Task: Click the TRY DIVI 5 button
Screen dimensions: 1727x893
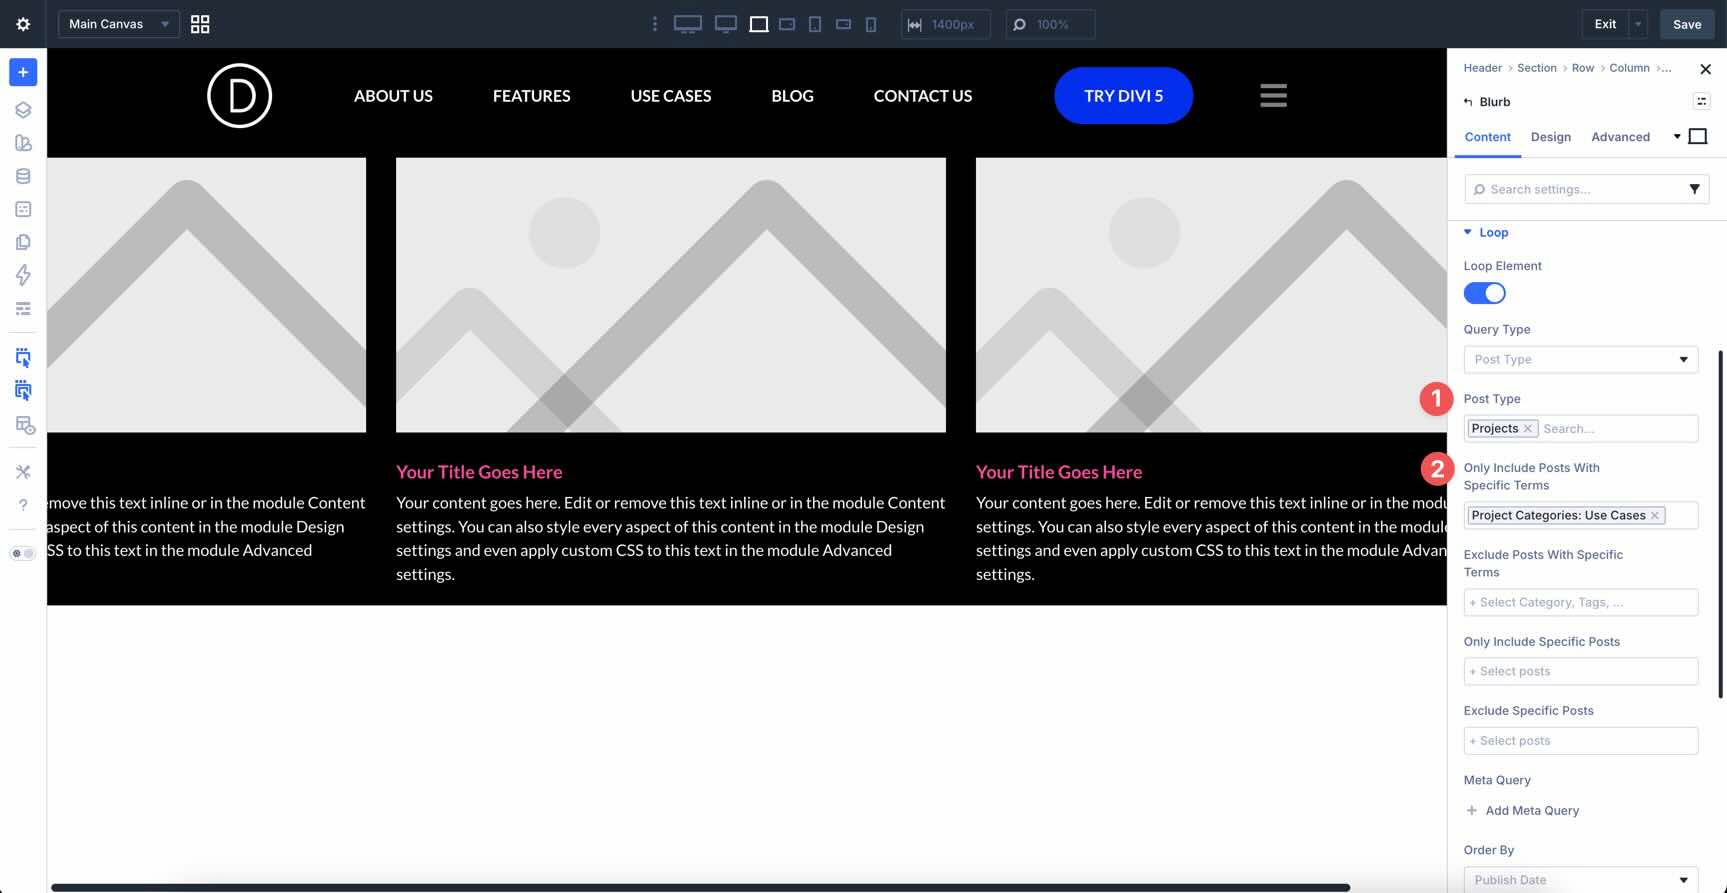Action: pos(1123,96)
